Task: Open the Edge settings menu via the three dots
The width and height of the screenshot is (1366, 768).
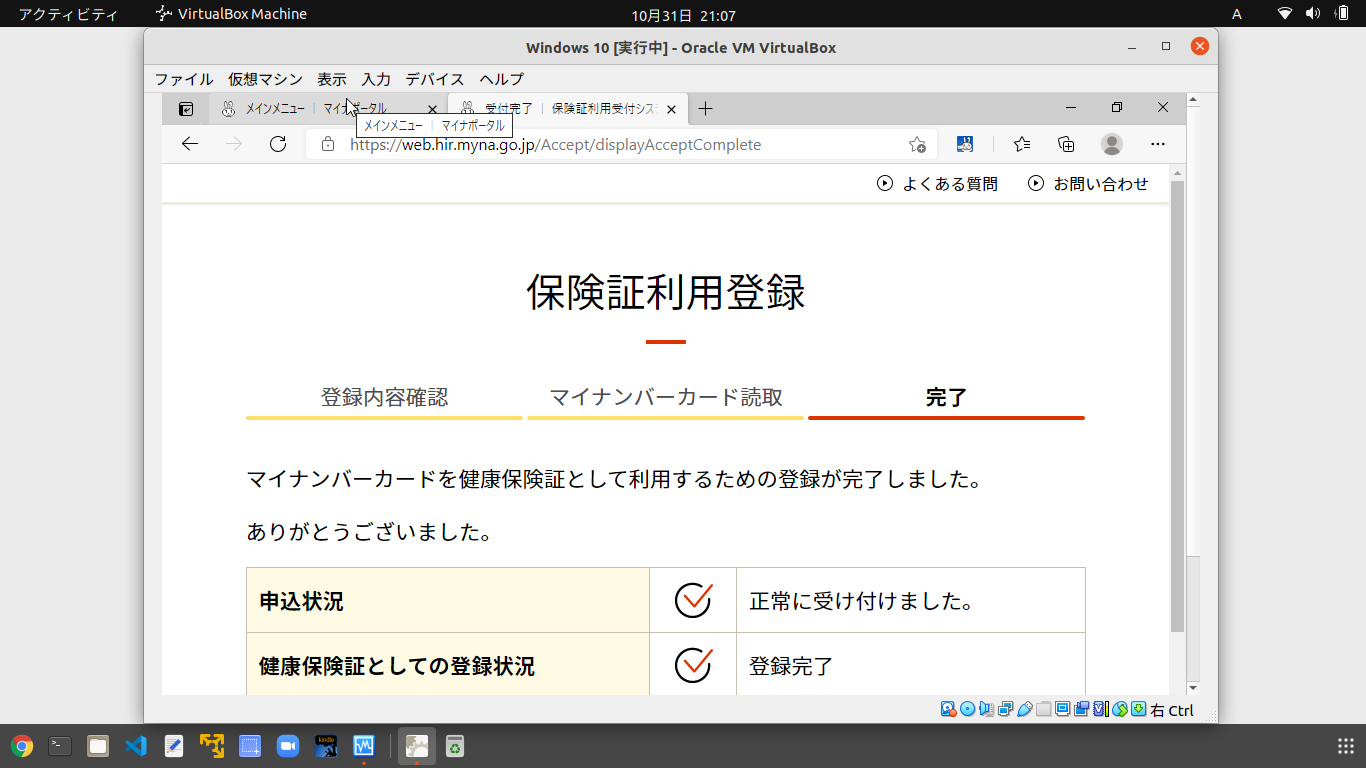Action: coord(1157,144)
